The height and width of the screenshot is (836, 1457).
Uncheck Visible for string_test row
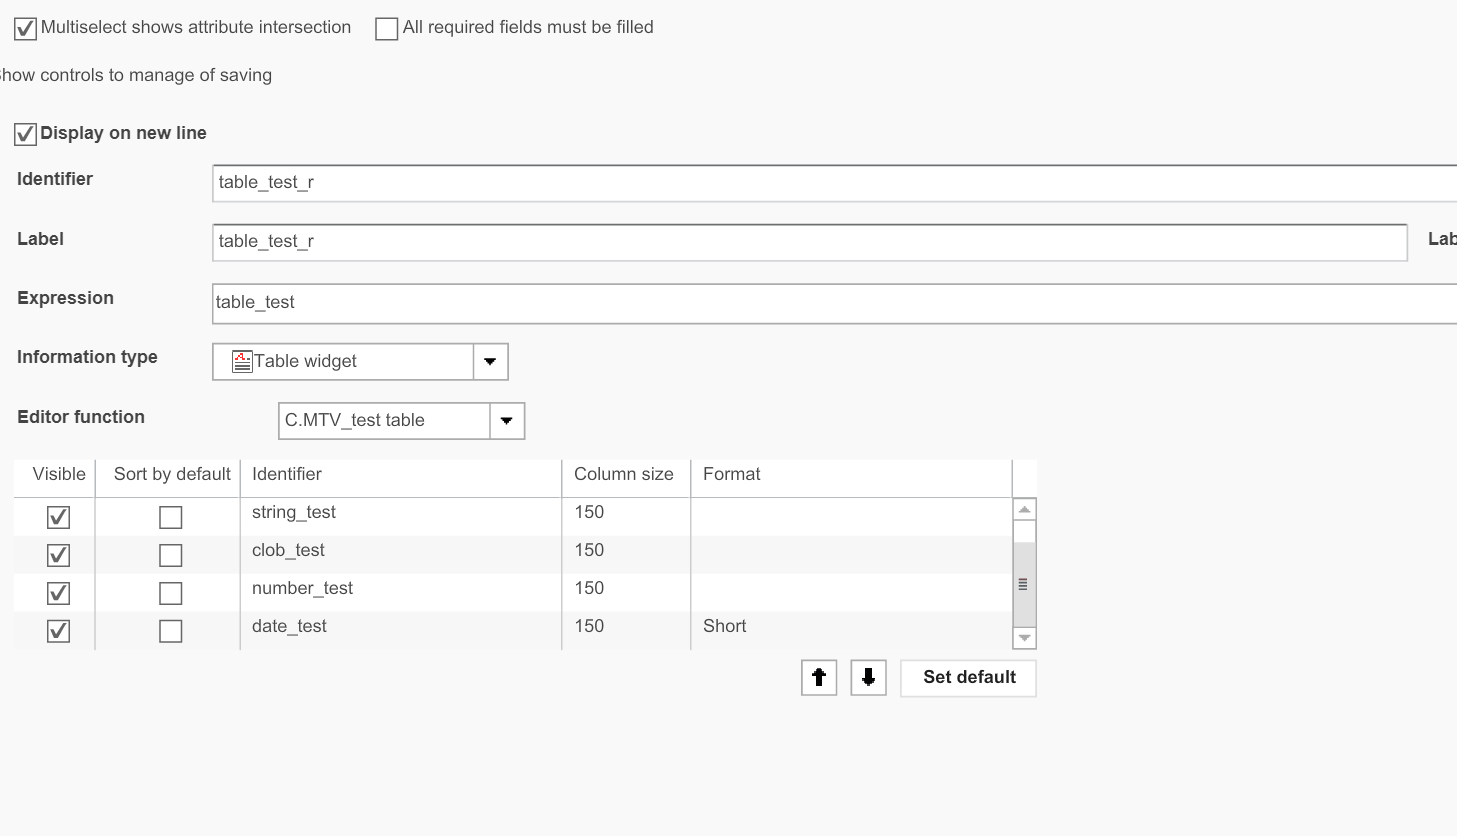(59, 517)
